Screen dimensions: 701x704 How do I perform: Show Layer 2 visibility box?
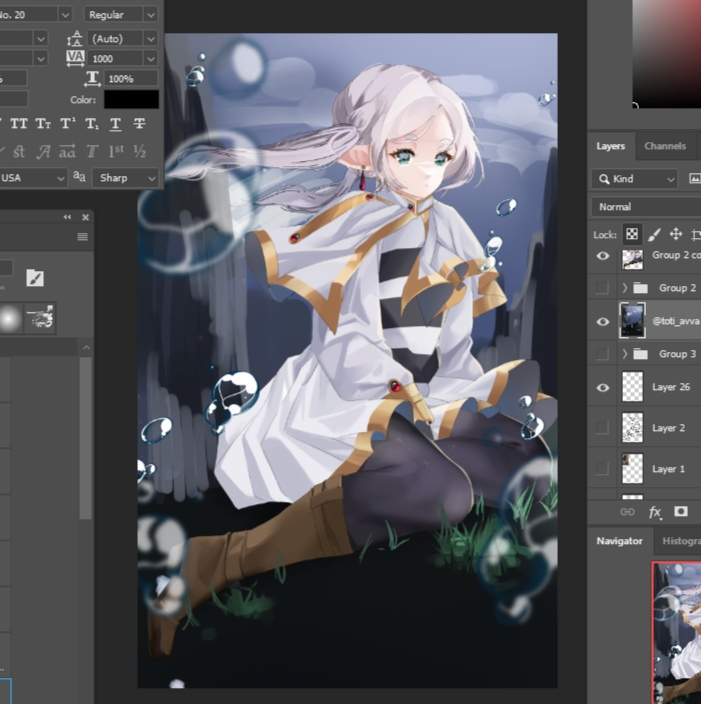tap(602, 428)
